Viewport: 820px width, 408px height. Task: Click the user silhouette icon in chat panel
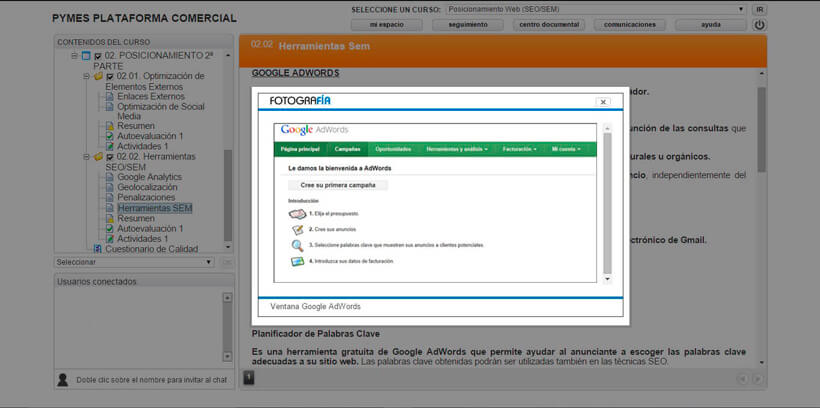pos(63,380)
